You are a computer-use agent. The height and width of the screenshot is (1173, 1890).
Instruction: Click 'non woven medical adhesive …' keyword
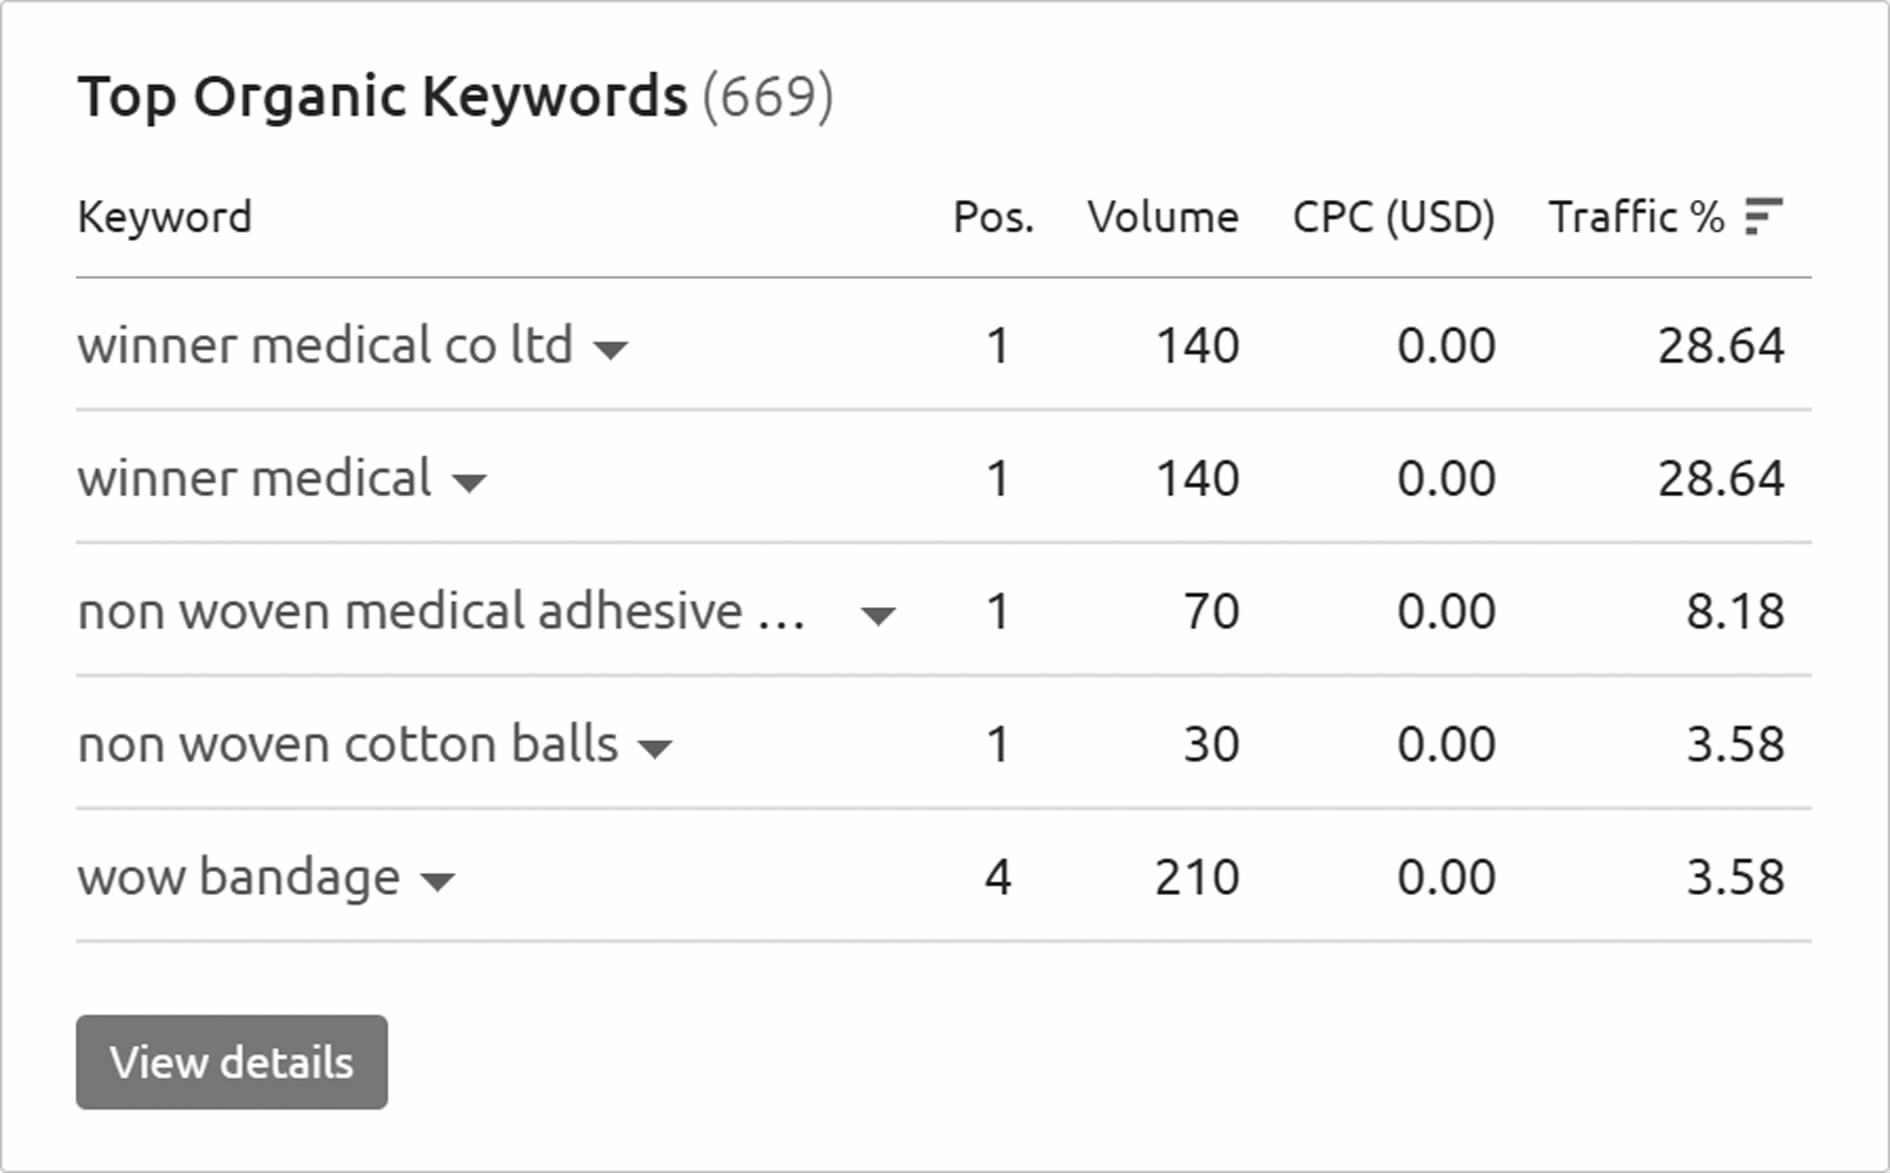[441, 612]
